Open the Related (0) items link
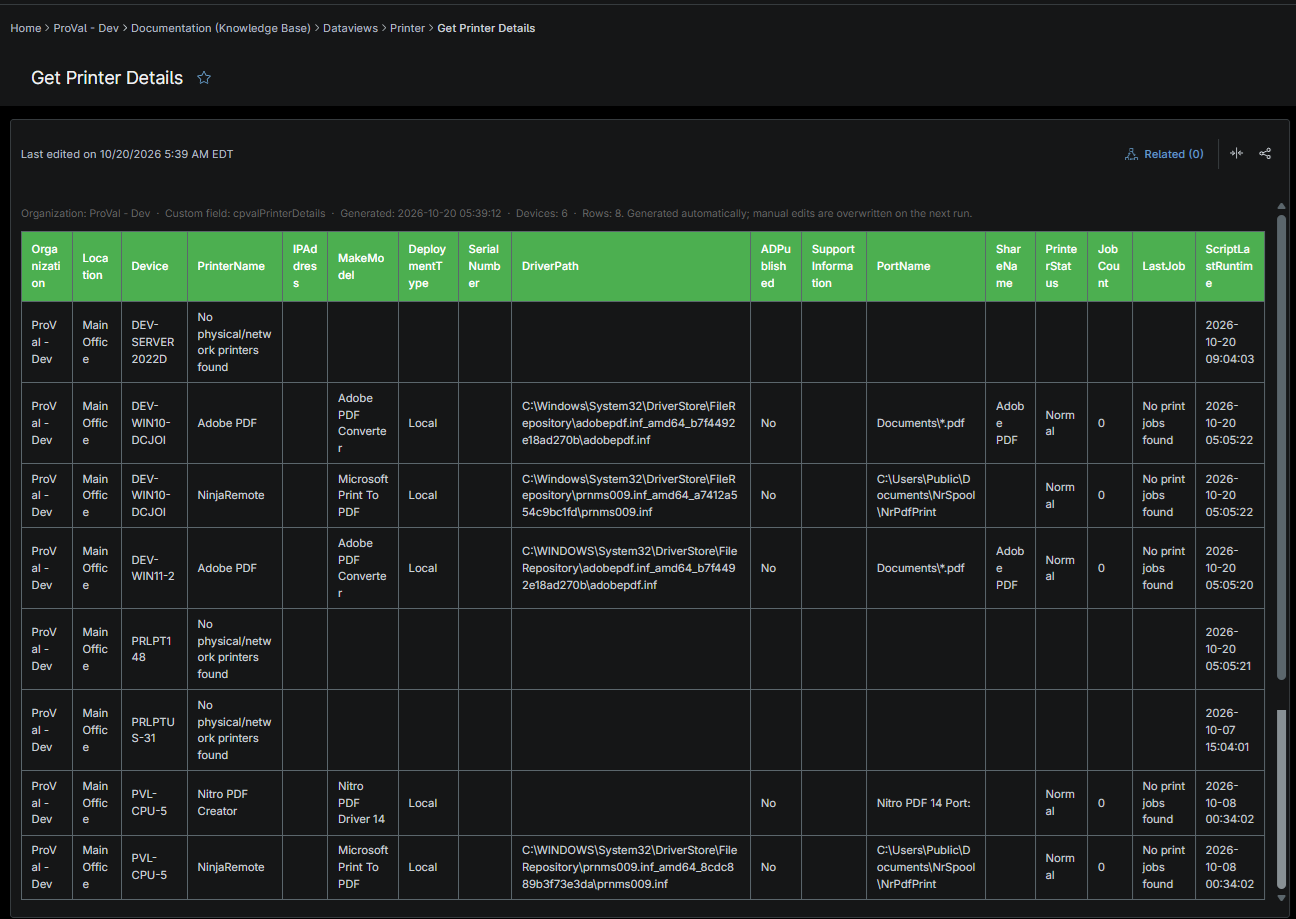The width and height of the screenshot is (1296, 919). coord(1164,154)
